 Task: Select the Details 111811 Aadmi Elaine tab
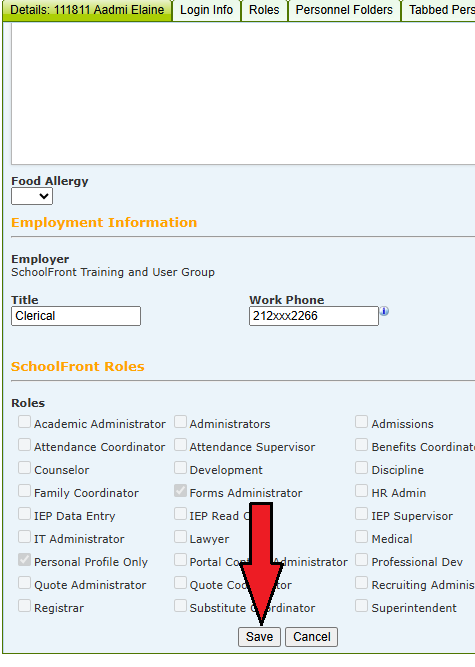pos(87,10)
